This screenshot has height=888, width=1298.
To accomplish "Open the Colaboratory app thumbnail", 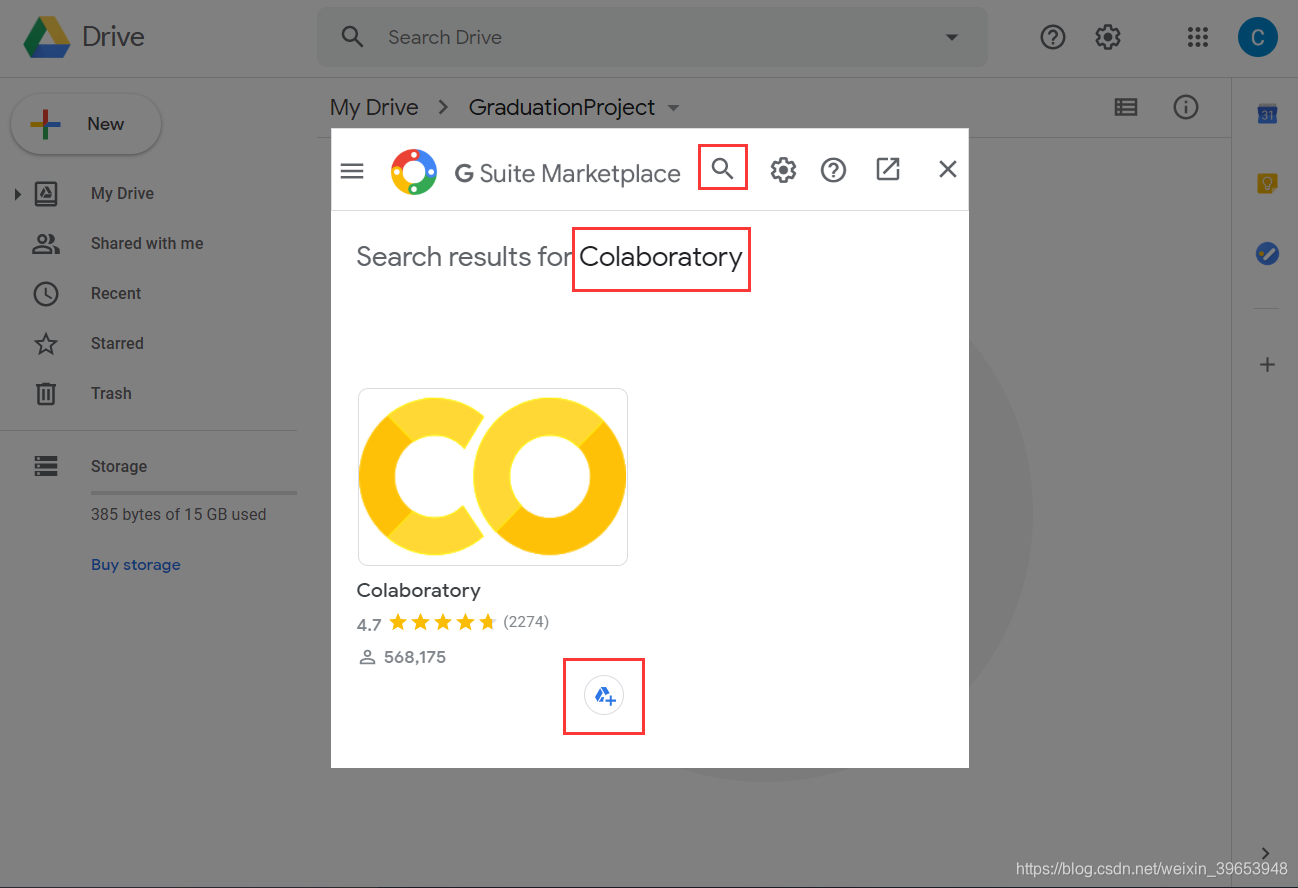I will coord(493,477).
